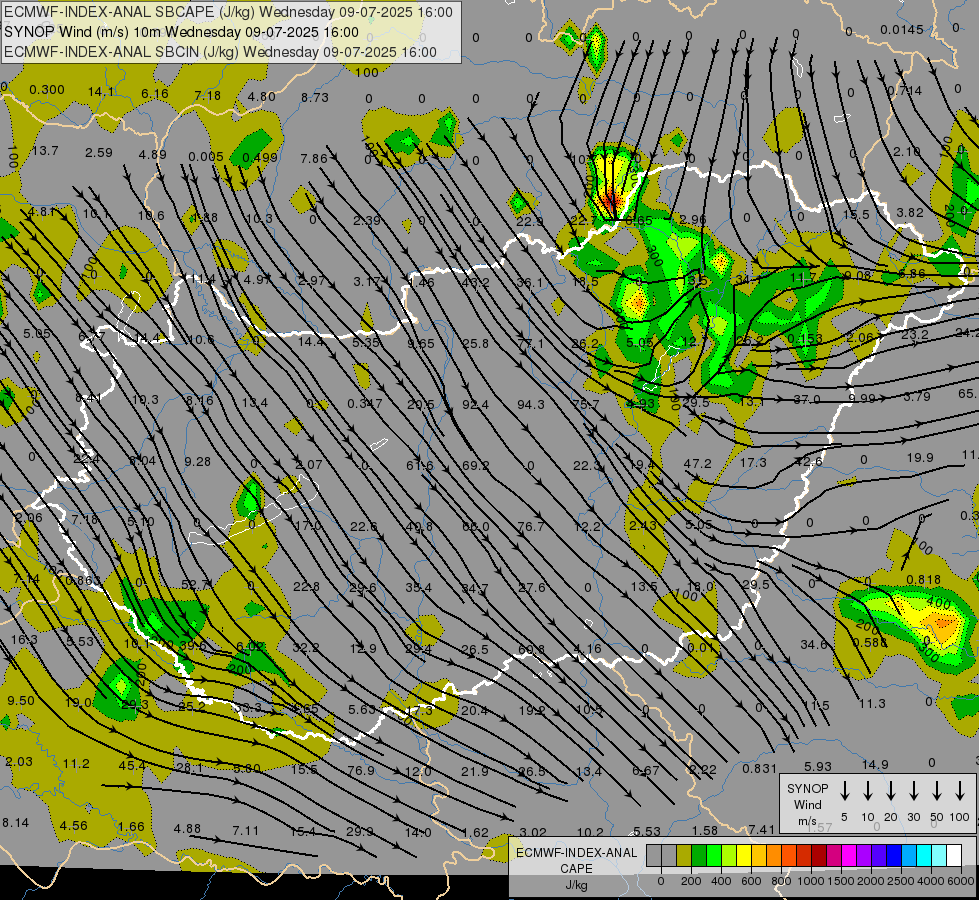
Task: Pick the deep blue swatch before 2500
Action: [x=893, y=855]
